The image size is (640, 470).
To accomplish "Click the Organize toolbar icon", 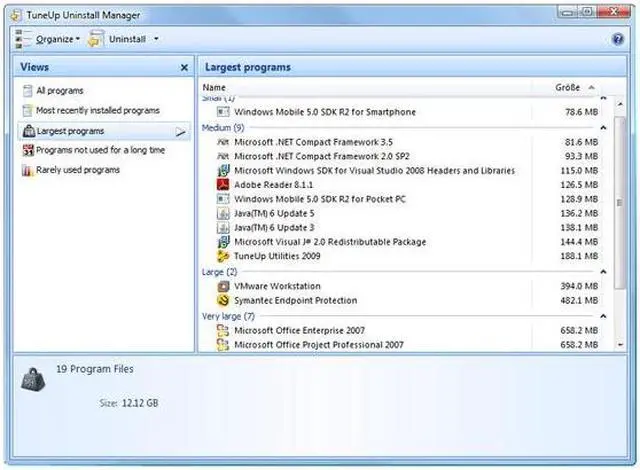I will [23, 39].
